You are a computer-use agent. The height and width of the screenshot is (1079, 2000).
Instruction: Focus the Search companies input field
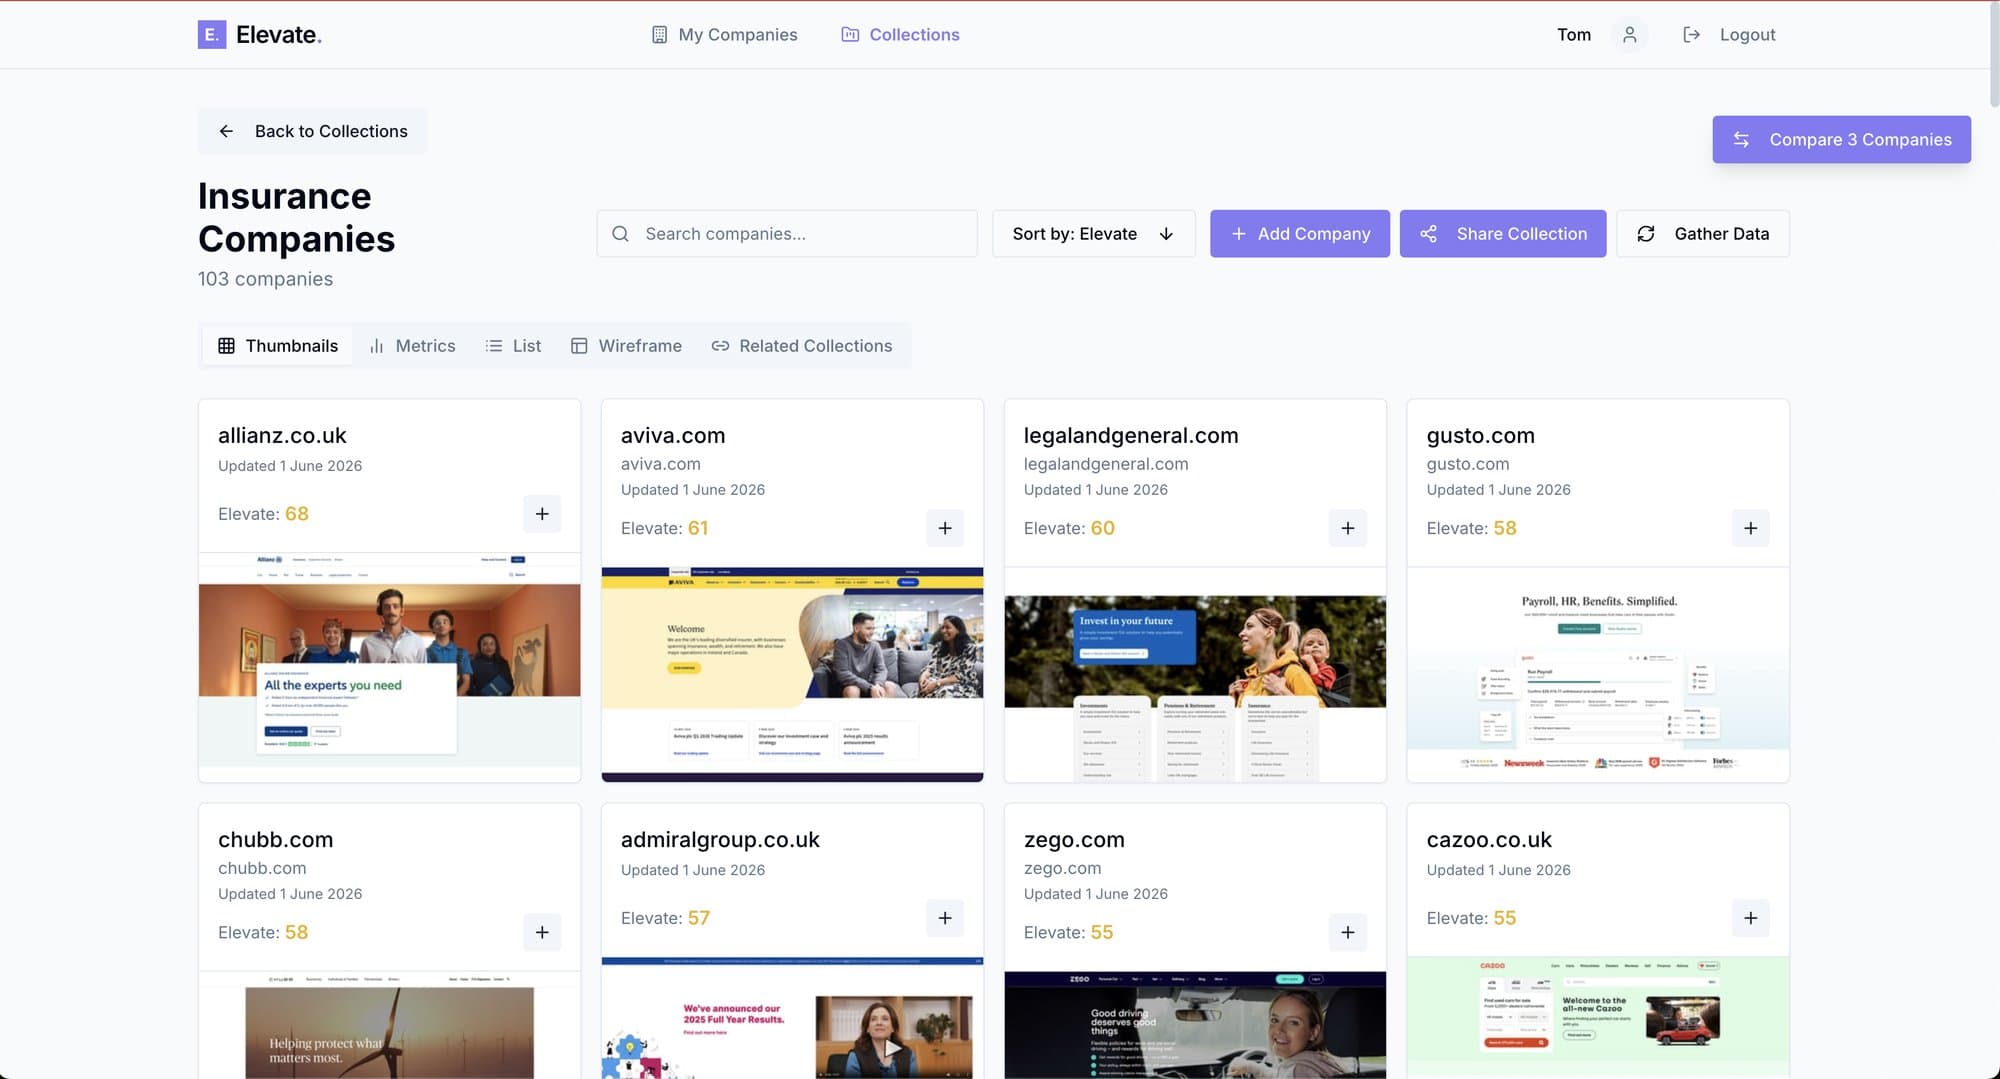(787, 234)
